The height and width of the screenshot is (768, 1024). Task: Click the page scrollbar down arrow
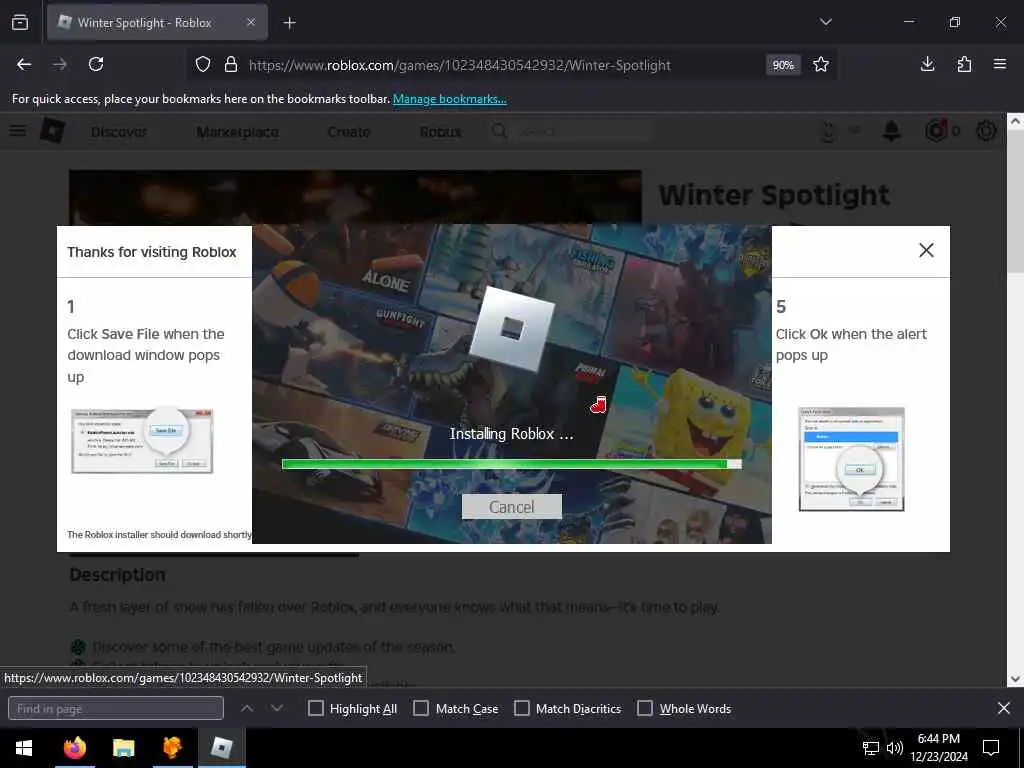click(1015, 679)
